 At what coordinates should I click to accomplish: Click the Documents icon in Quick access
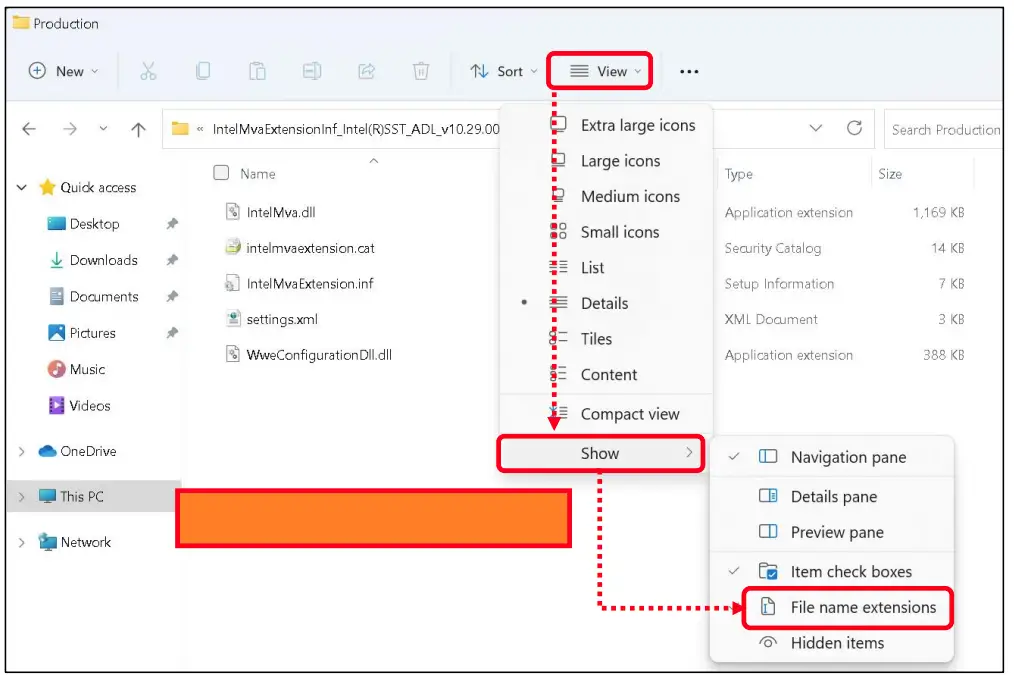click(x=57, y=296)
